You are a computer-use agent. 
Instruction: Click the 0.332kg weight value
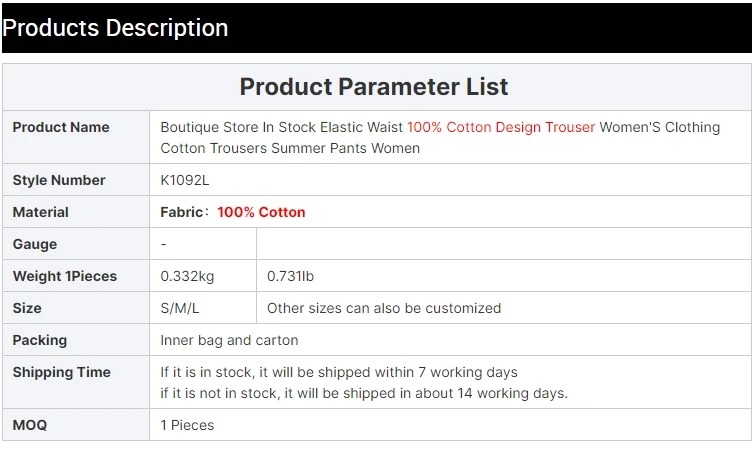[x=188, y=276]
